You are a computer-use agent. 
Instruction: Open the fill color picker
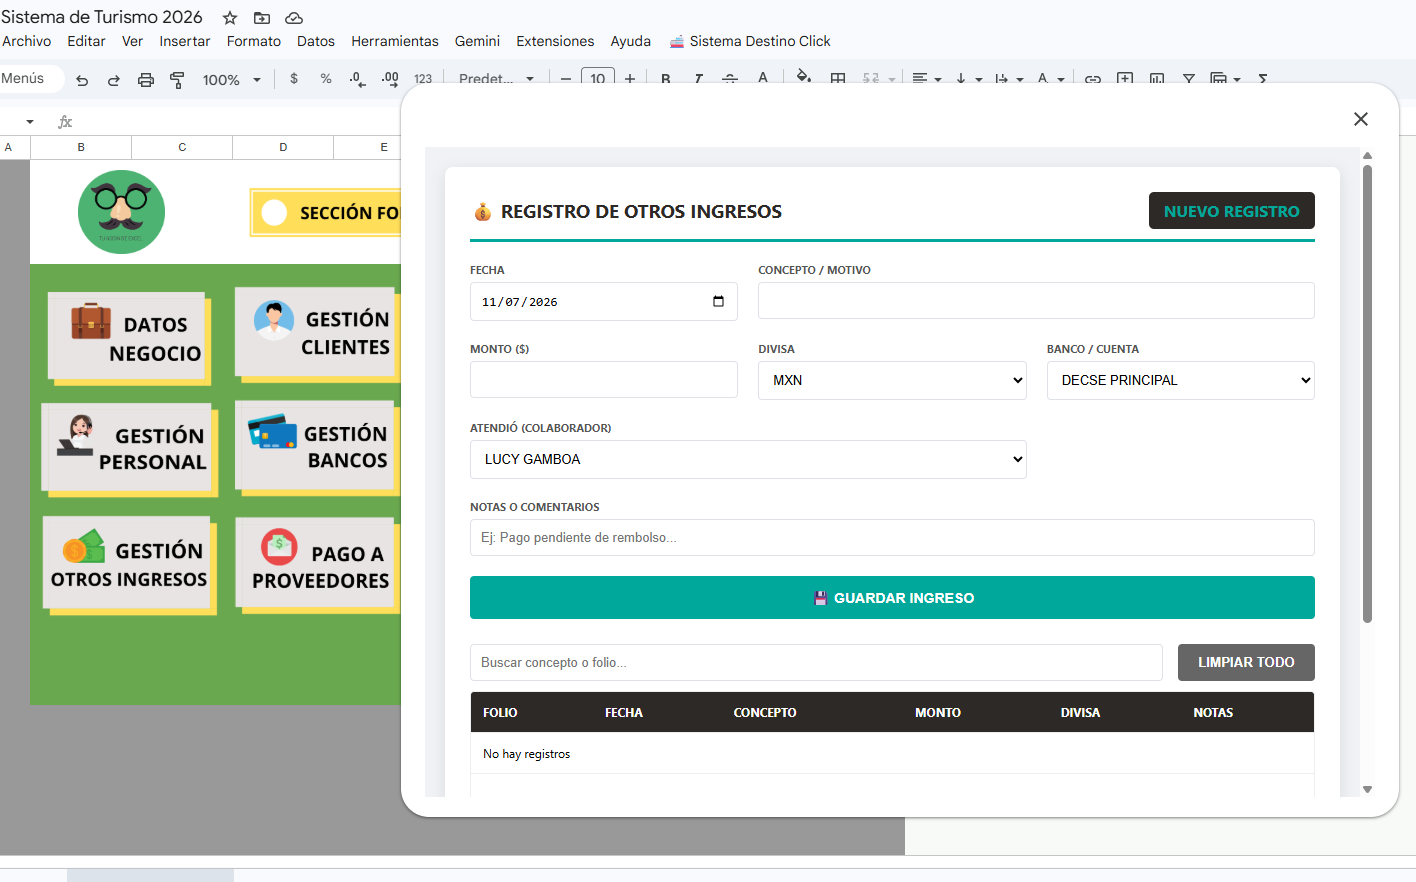[804, 77]
